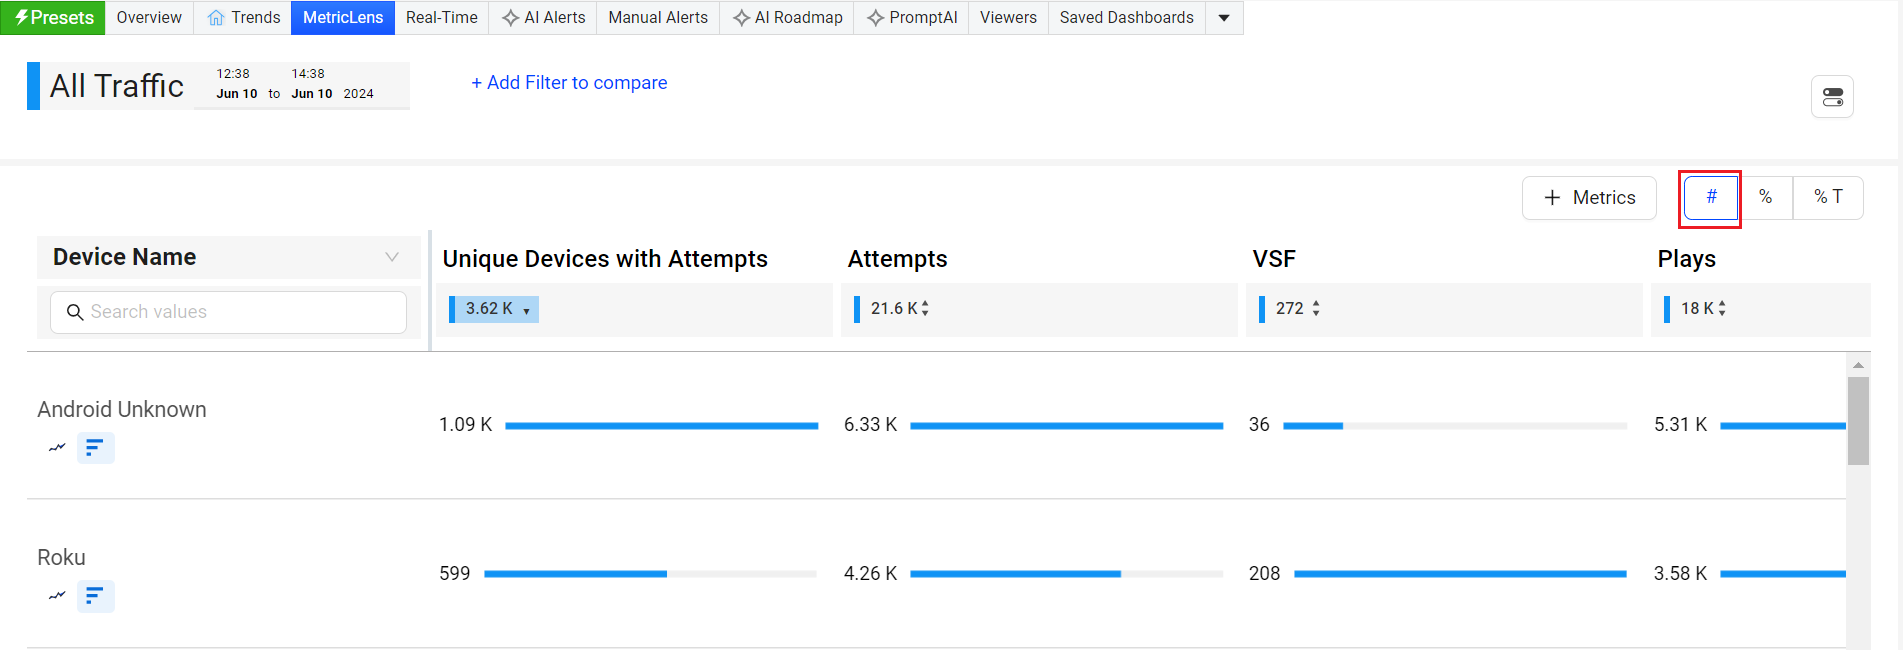
Task: Click the vertical scrollbar thumb in the table
Action: click(x=1858, y=420)
